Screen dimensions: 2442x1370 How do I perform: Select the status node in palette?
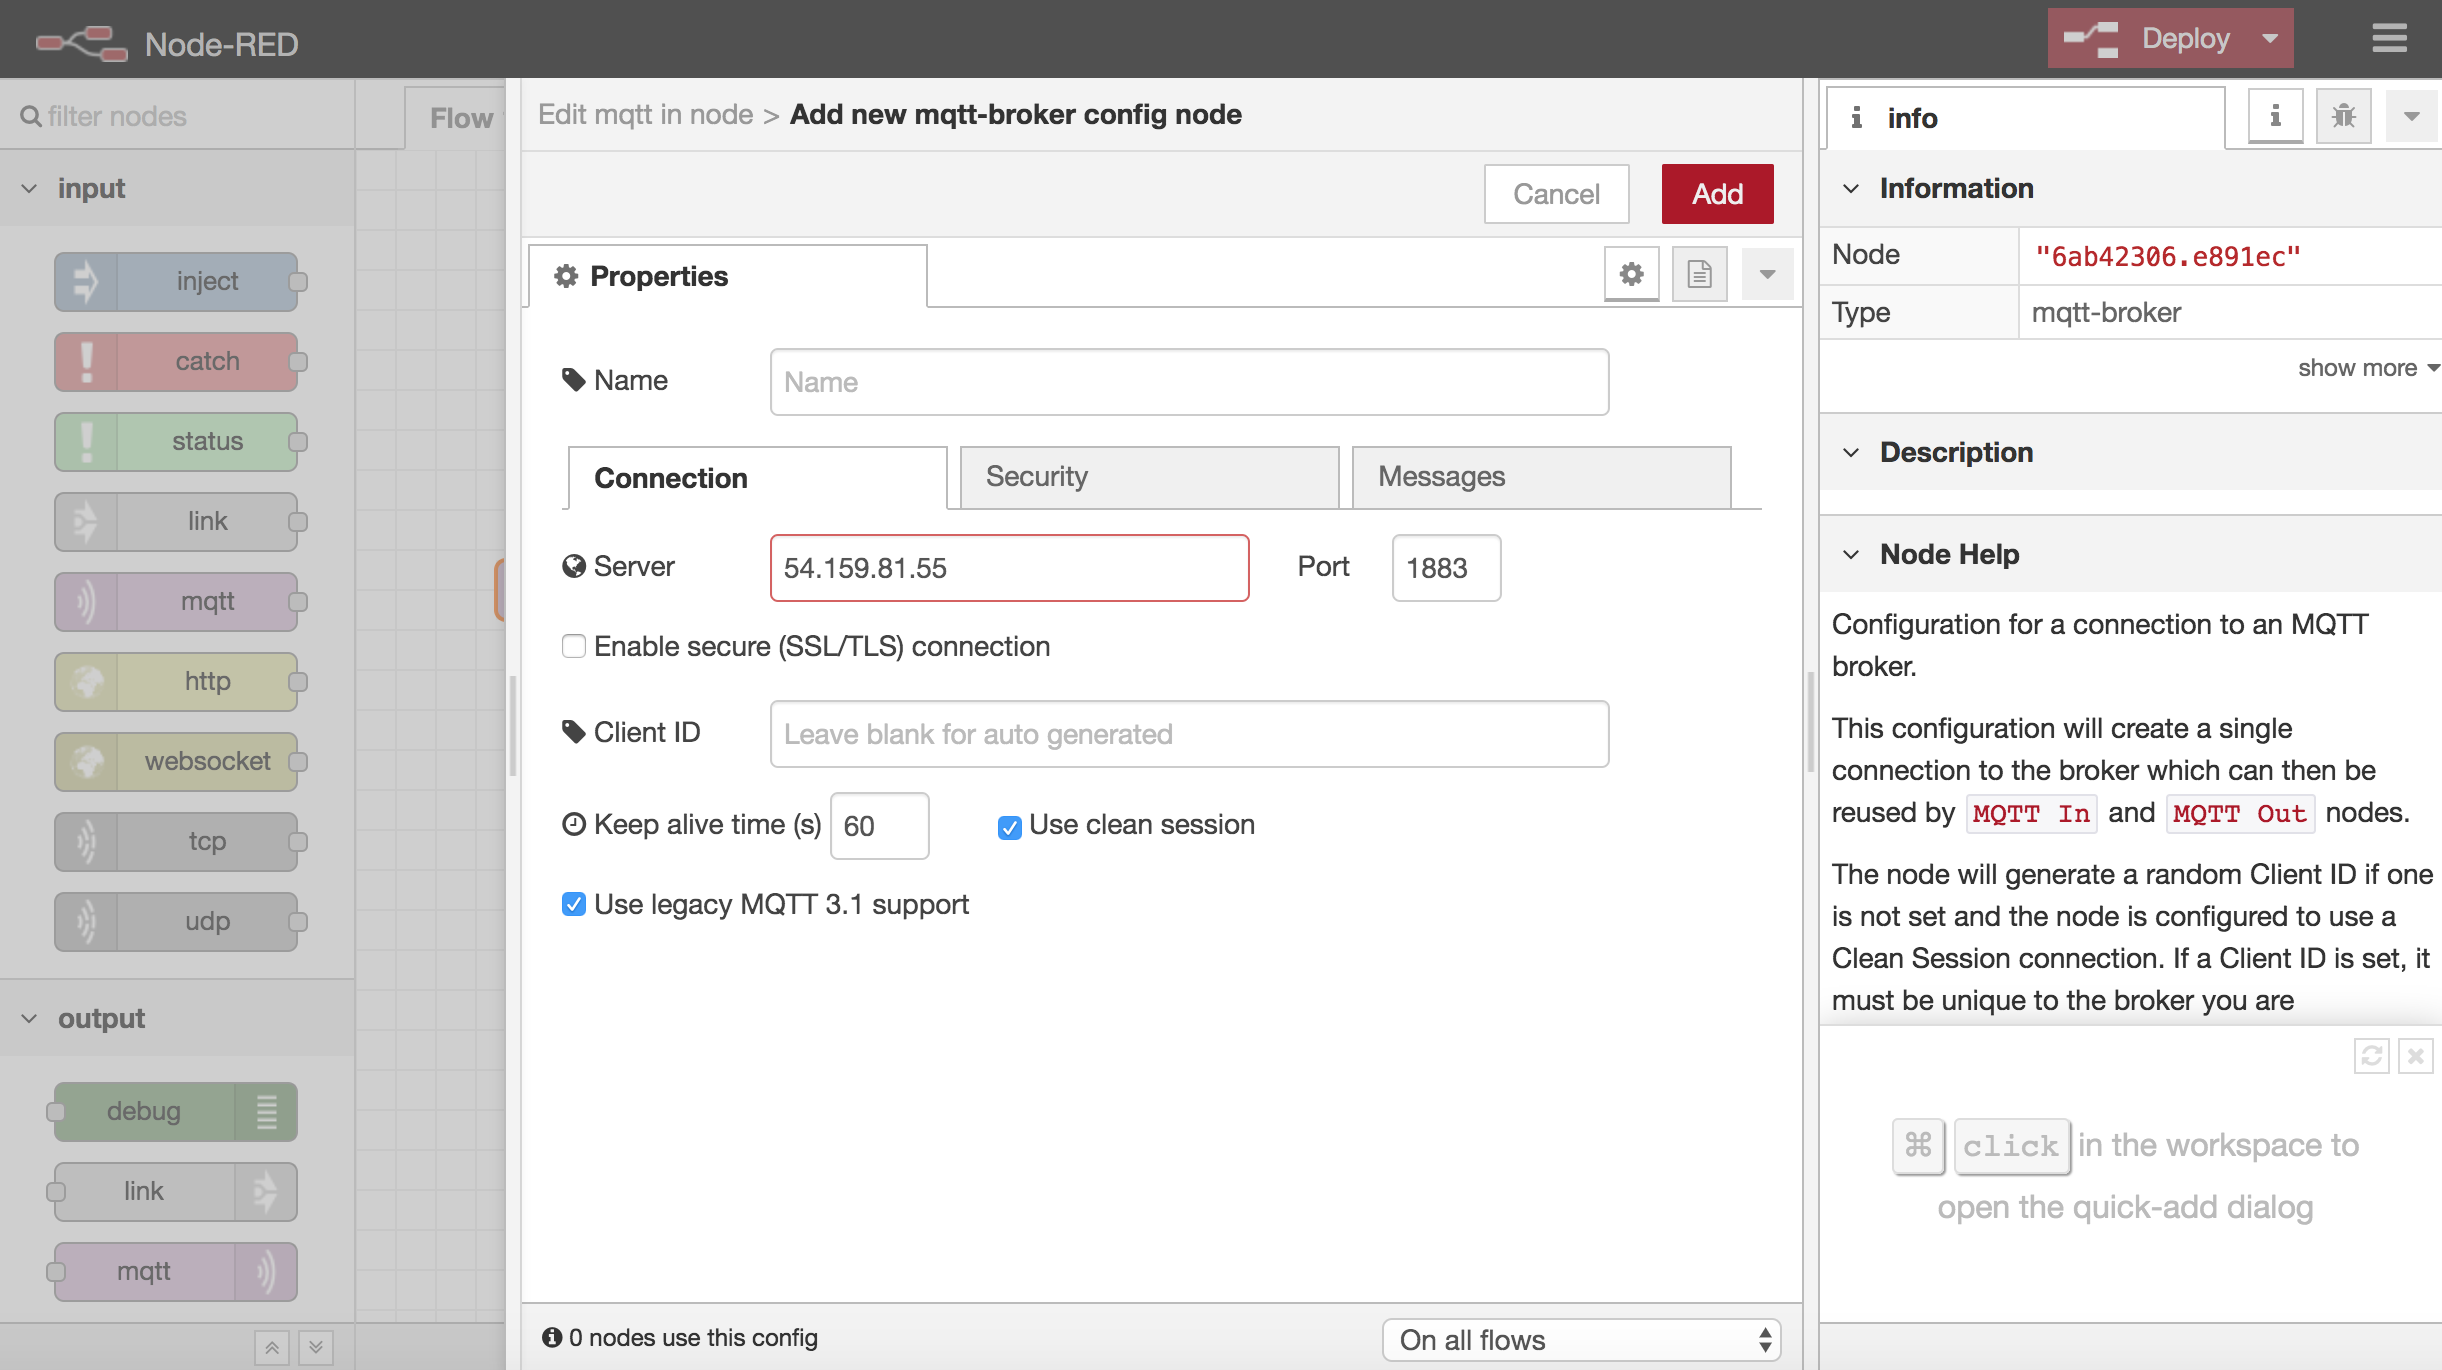(177, 441)
